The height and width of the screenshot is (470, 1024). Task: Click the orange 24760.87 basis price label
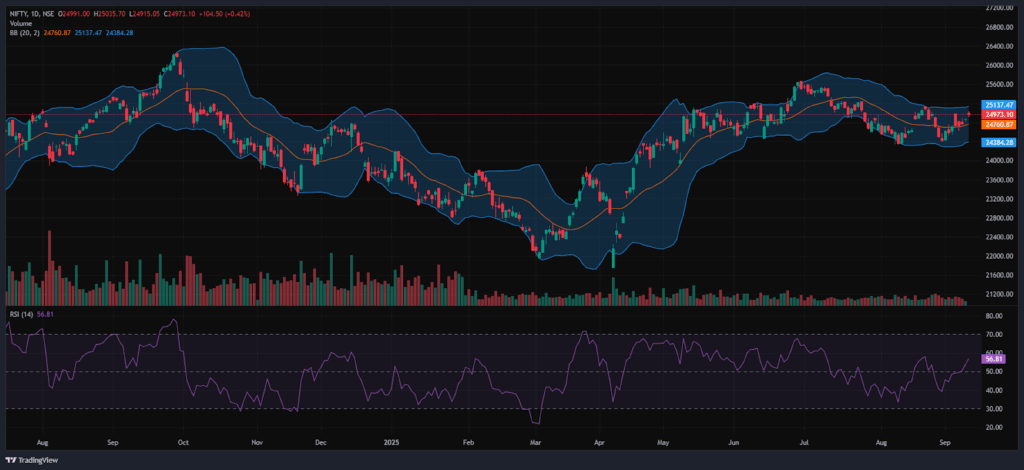(x=1000, y=124)
